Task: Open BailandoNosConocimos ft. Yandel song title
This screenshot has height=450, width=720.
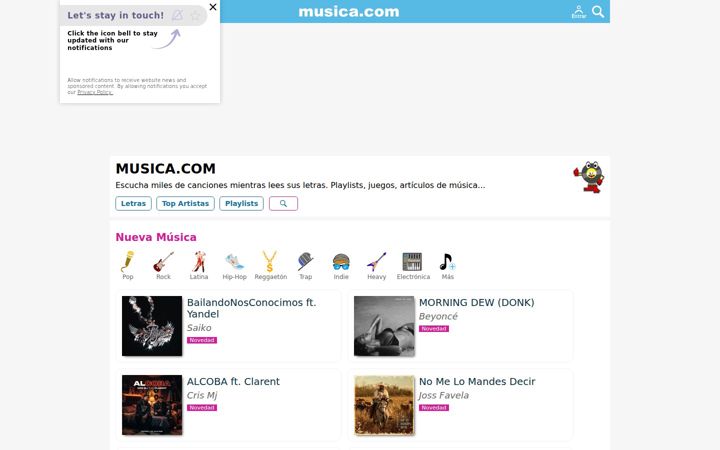Action: [x=252, y=308]
